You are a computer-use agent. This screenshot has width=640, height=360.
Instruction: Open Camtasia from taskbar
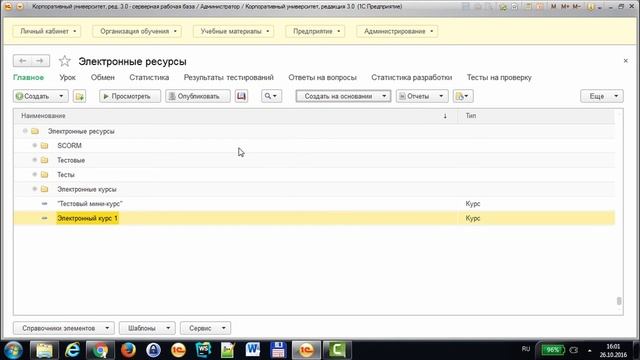coord(337,350)
